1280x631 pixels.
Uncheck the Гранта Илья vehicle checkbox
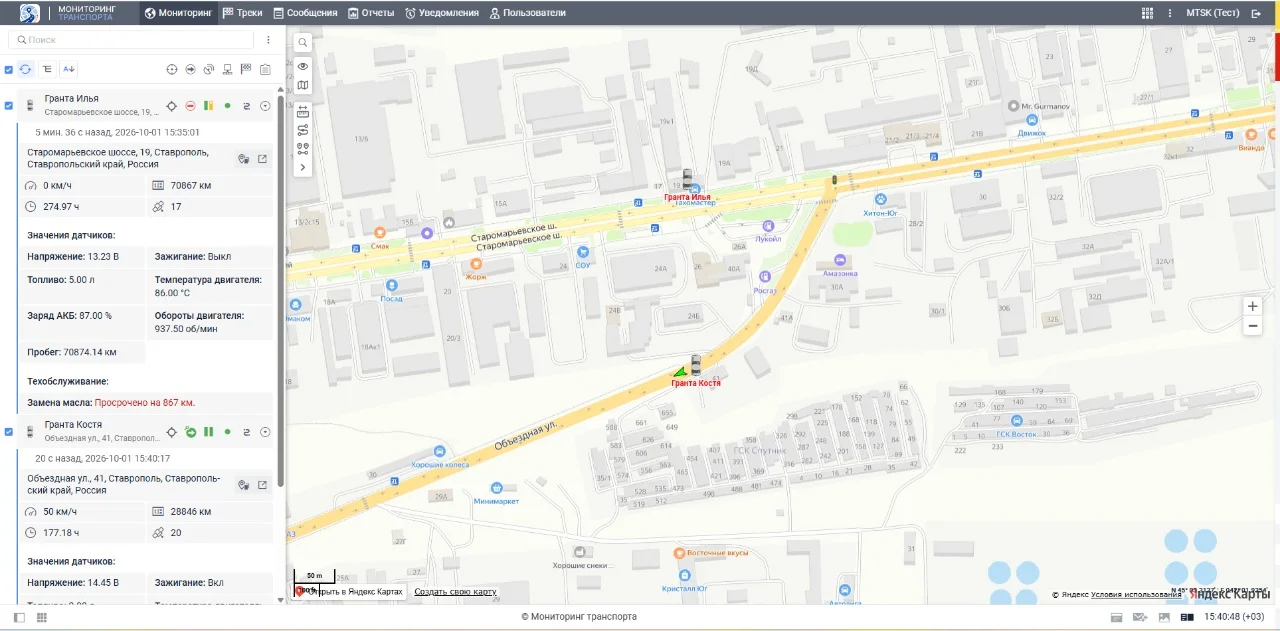click(x=9, y=105)
